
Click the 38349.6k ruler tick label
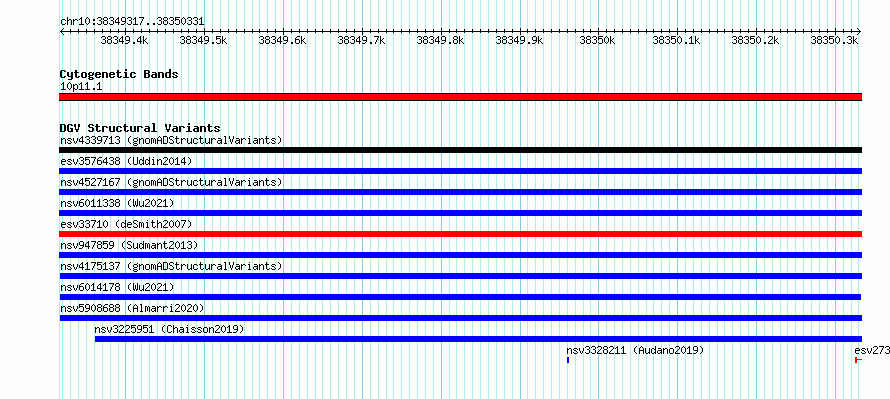pos(282,40)
